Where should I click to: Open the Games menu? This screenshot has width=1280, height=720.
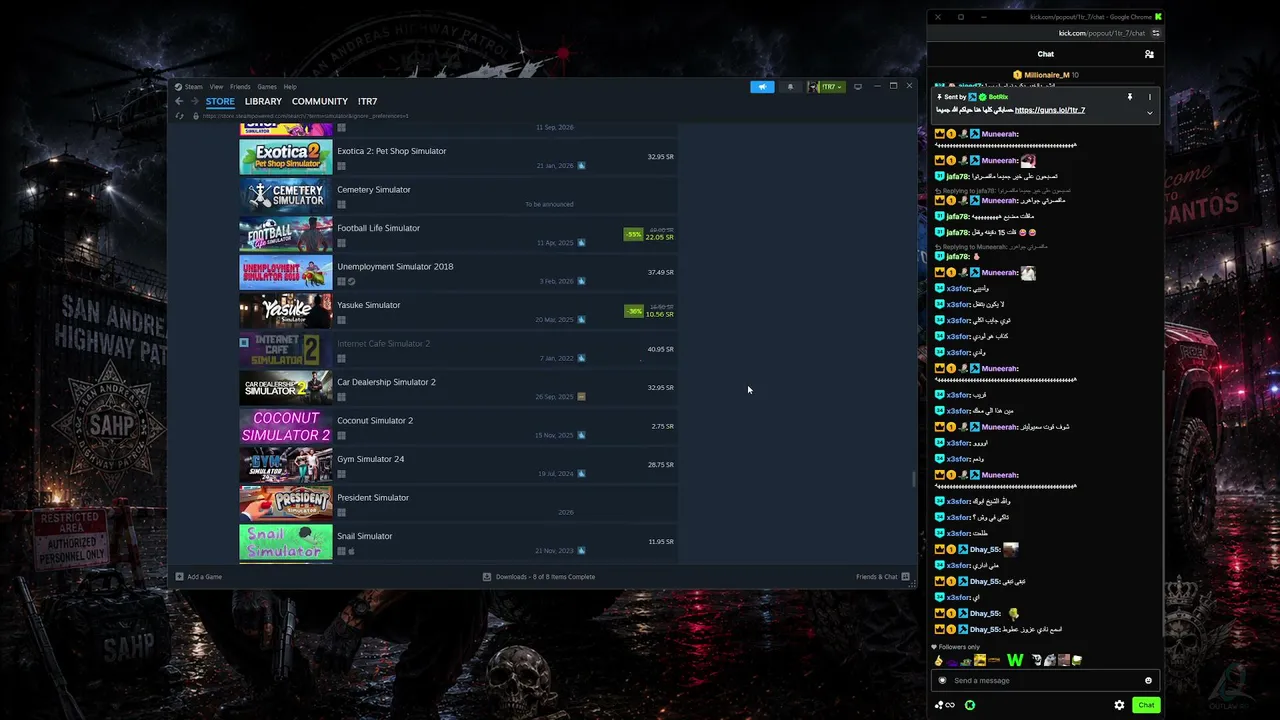(x=267, y=87)
